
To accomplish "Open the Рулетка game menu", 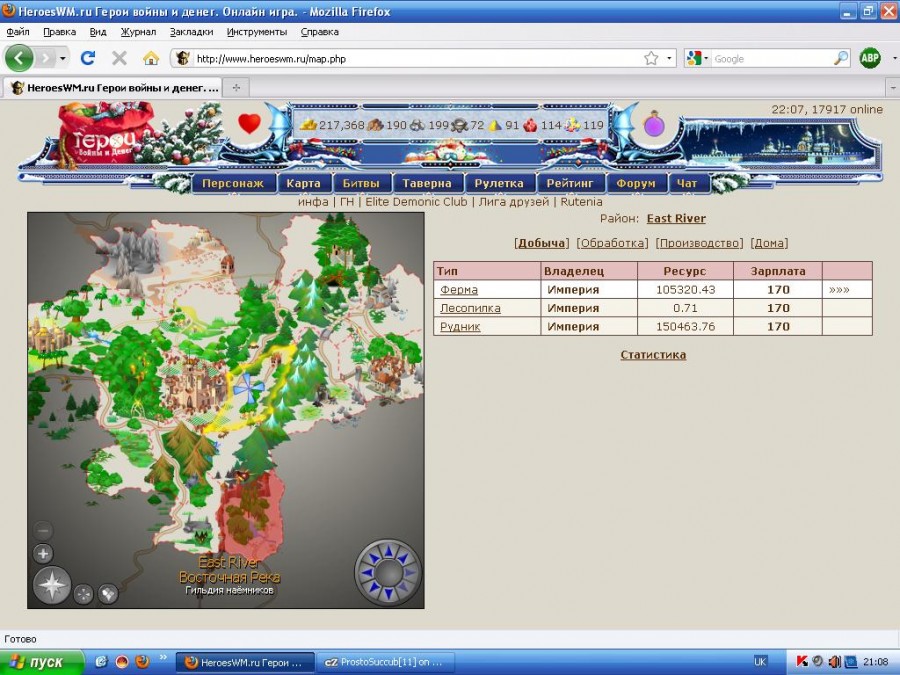I will click(x=499, y=184).
